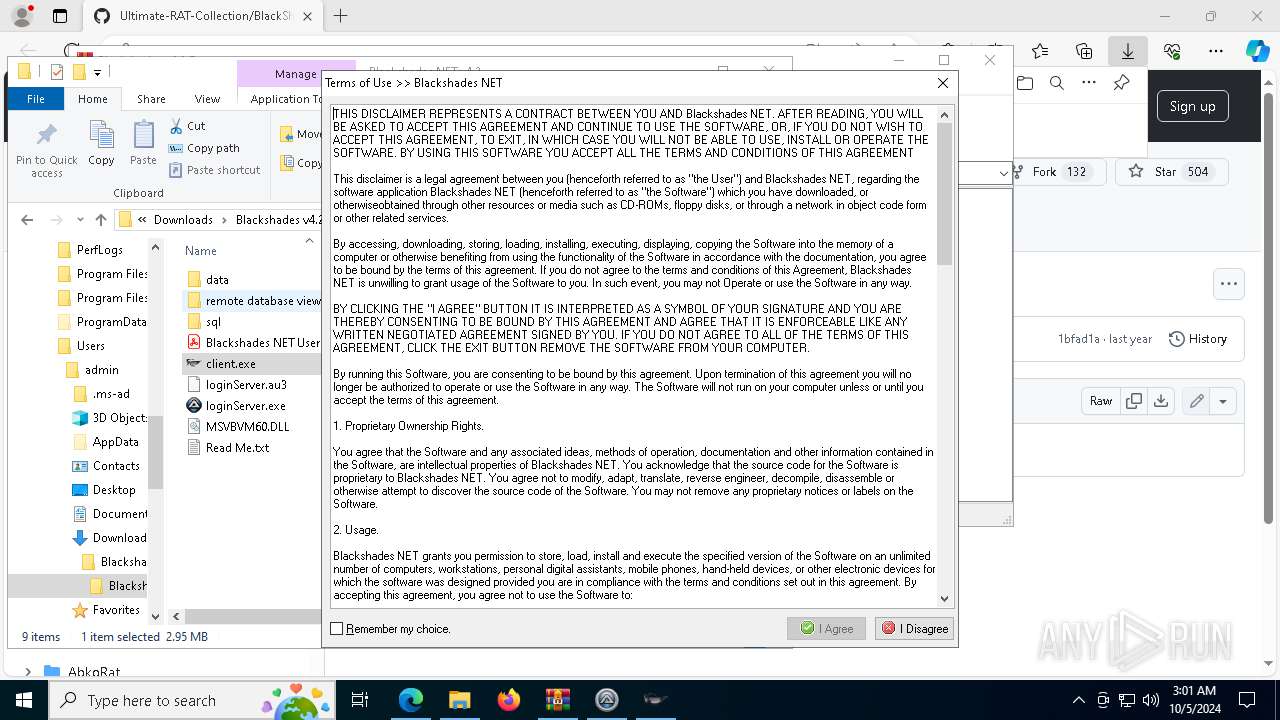
Task: Click Copy path in Clipboard group
Action: 204,148
